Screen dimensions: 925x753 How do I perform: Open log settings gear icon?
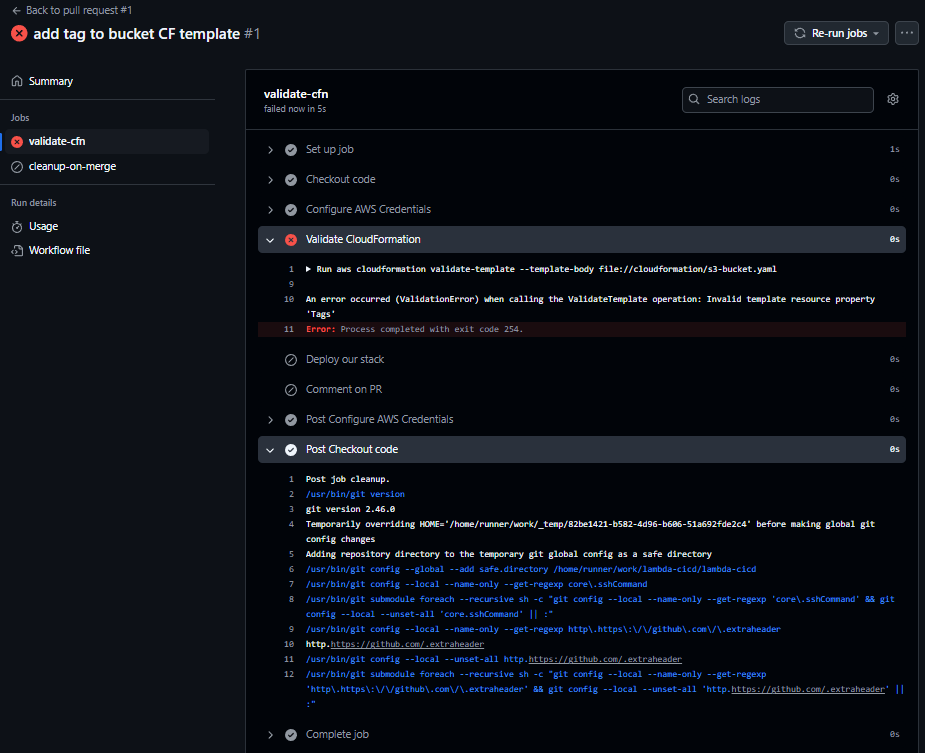click(893, 99)
